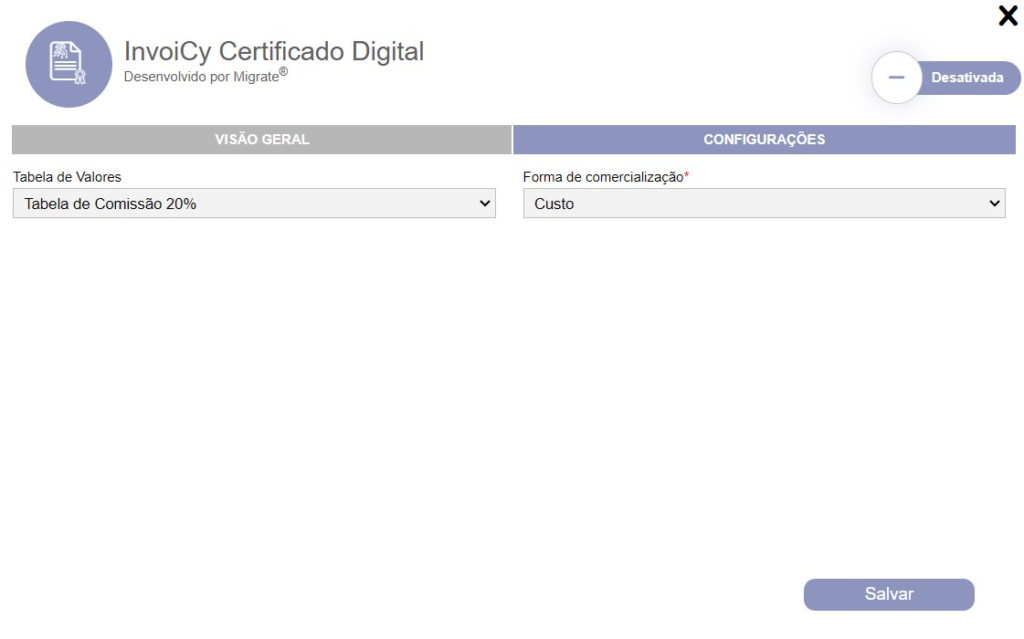This screenshot has height=639, width=1024.
Task: Click the ribbon seal on the certificate logo
Action: point(79,77)
